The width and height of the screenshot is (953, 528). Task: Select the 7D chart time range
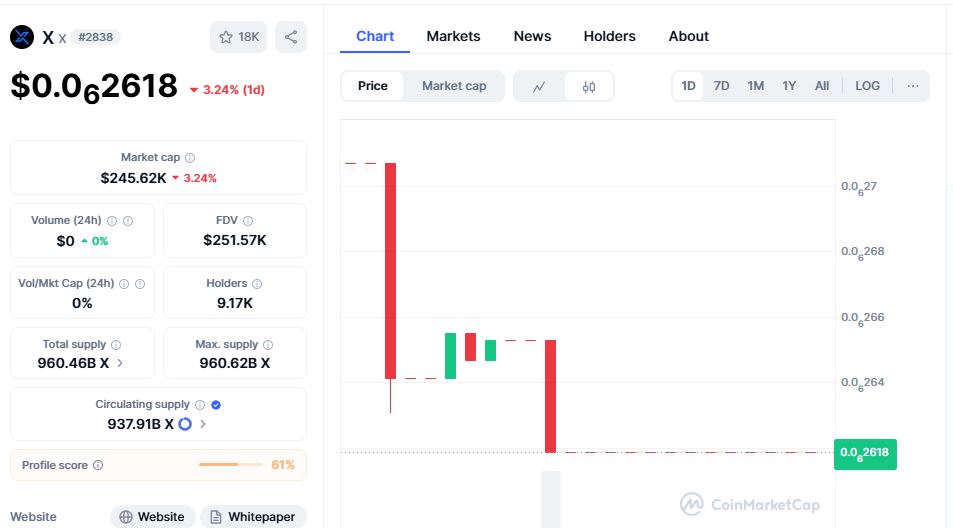tap(721, 86)
